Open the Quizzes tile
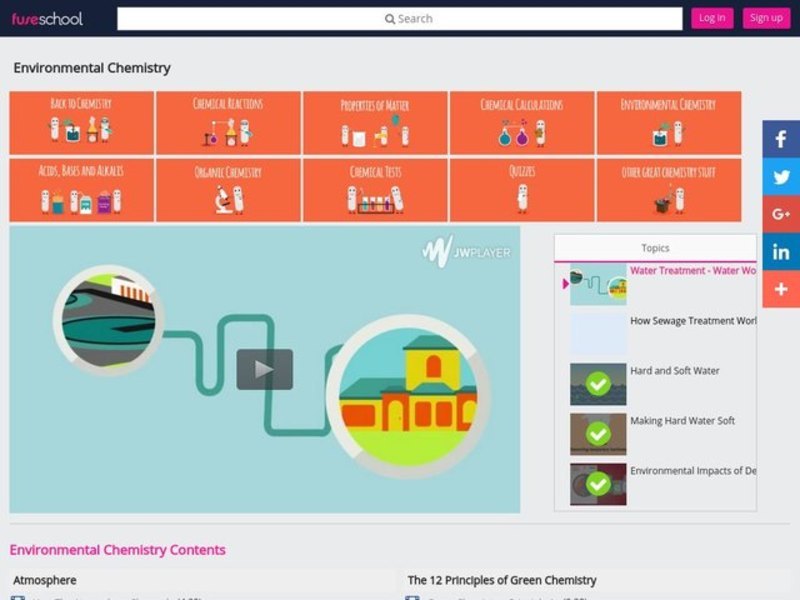Viewport: 800px width, 600px height. coord(521,190)
